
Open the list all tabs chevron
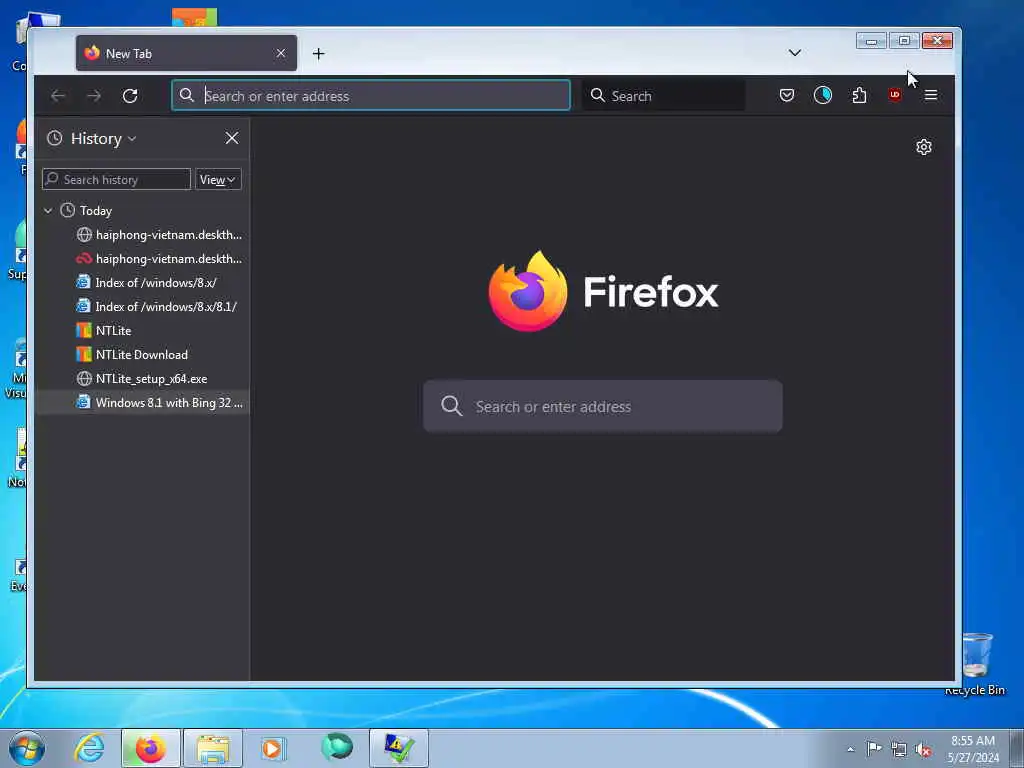[794, 53]
